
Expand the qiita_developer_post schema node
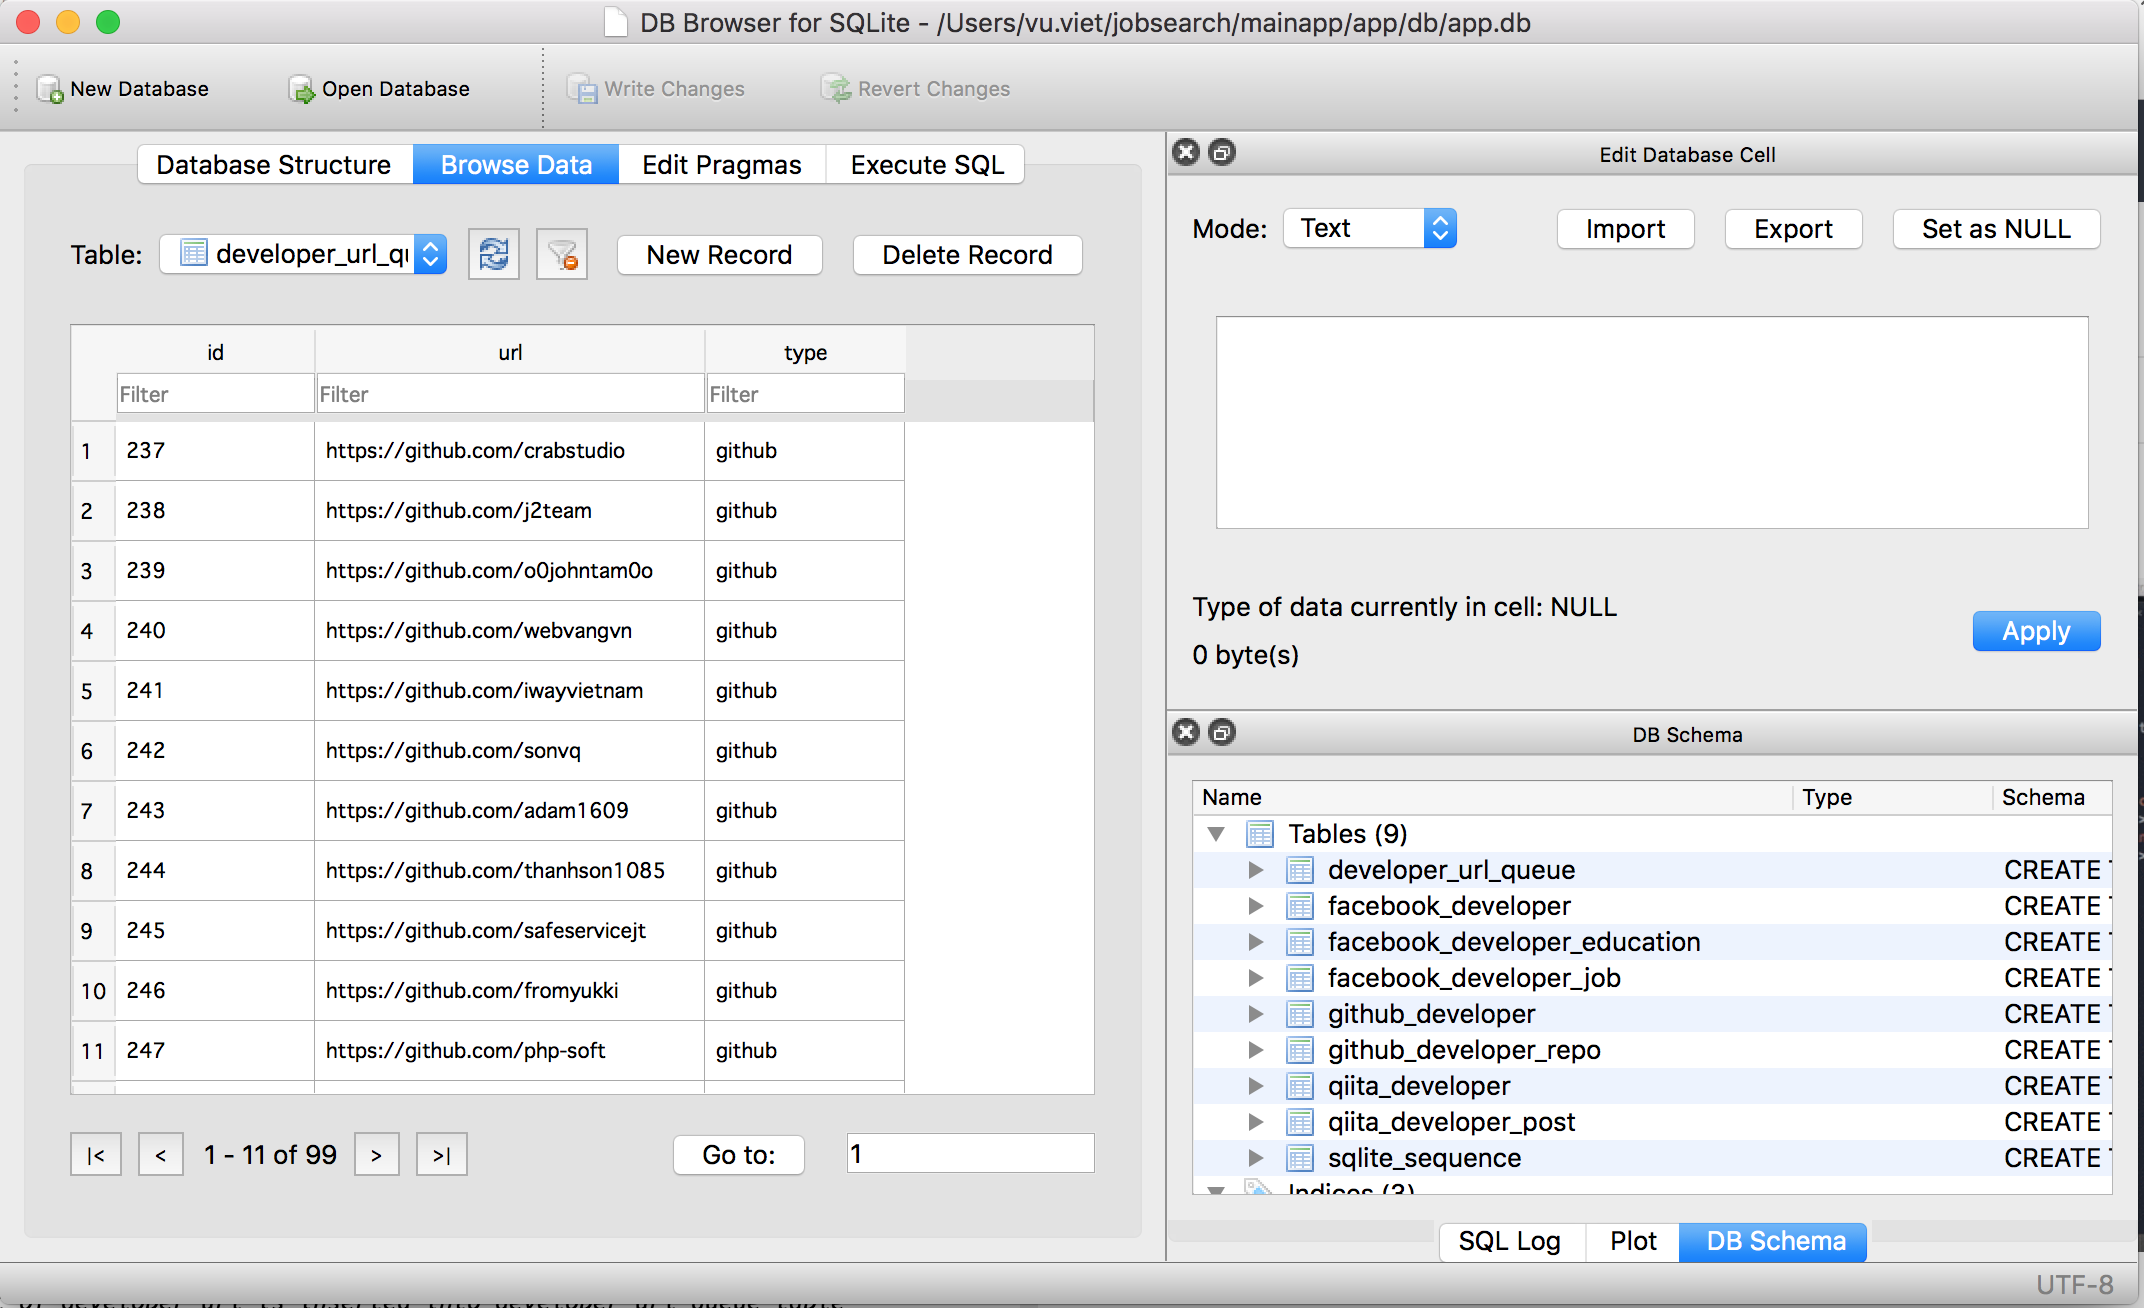(1255, 1122)
